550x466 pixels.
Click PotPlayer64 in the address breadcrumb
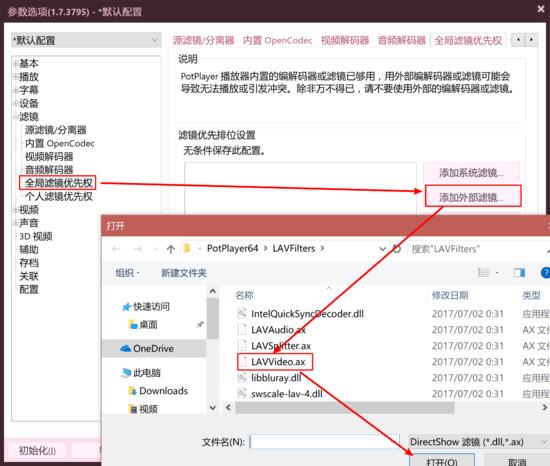pos(233,248)
